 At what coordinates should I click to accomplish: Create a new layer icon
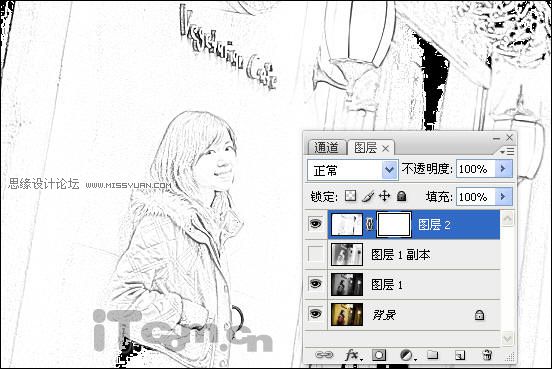[x=459, y=355]
